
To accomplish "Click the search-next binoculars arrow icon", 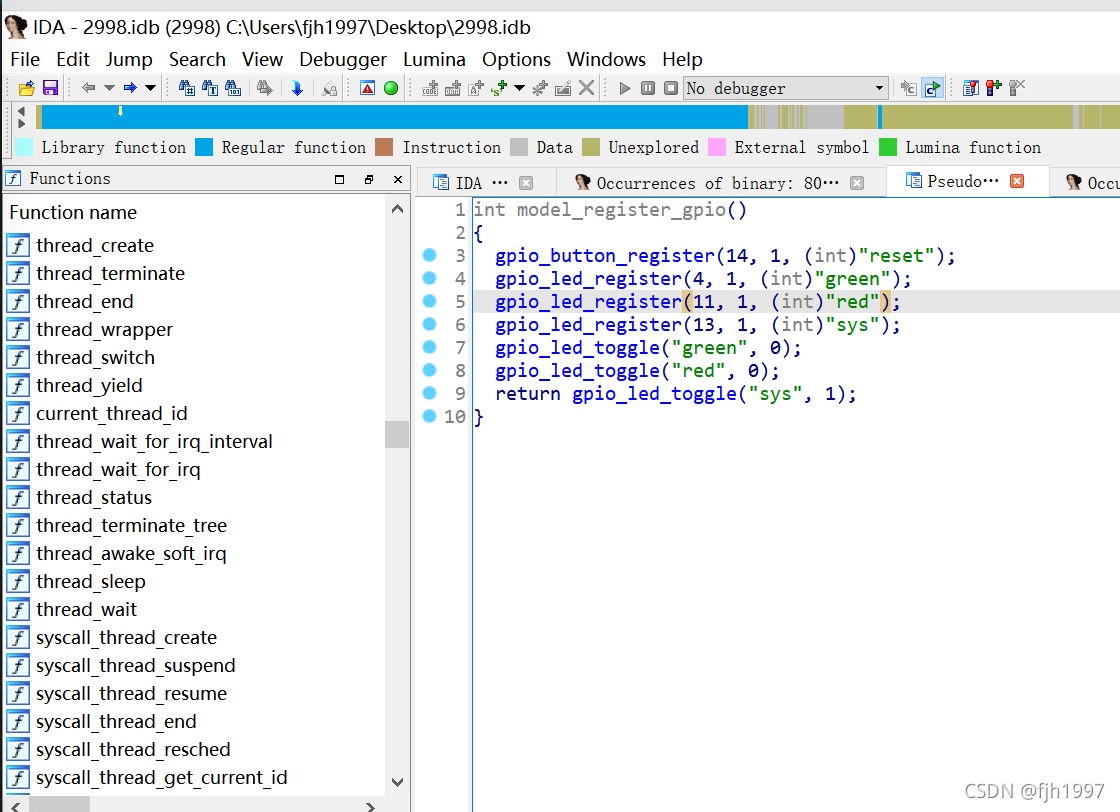I will pyautogui.click(x=265, y=88).
